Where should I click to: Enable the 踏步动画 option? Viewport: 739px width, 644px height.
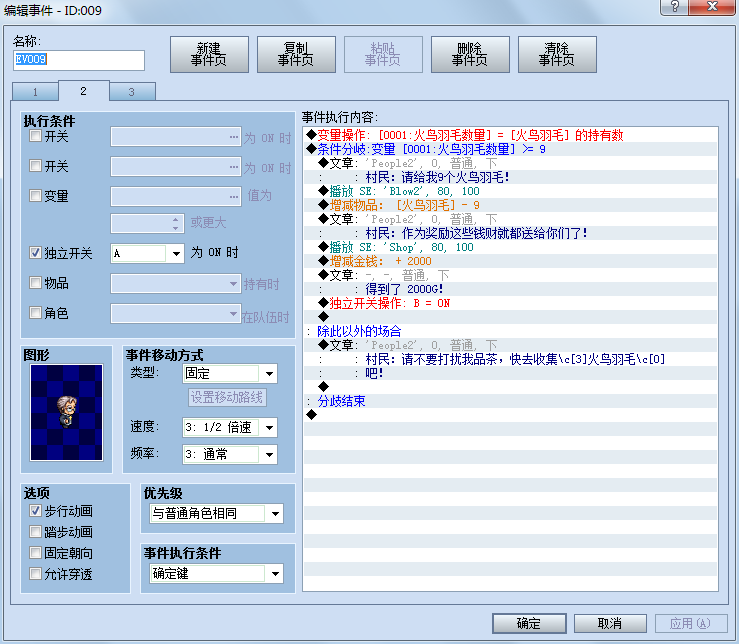[35, 532]
